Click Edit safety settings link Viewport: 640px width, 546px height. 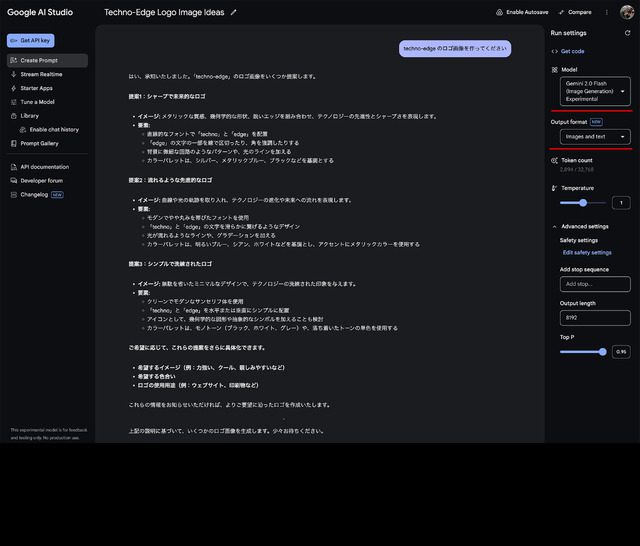pyautogui.click(x=587, y=253)
